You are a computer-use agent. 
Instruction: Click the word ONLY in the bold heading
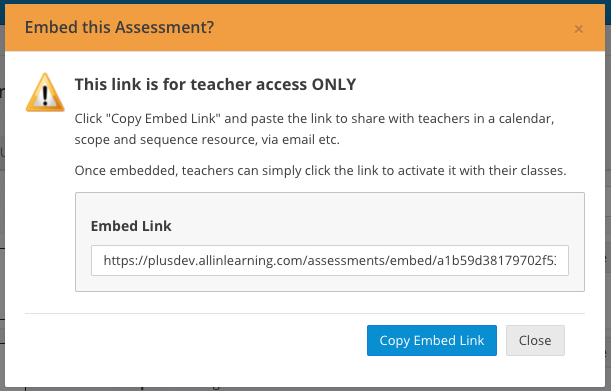click(x=334, y=84)
